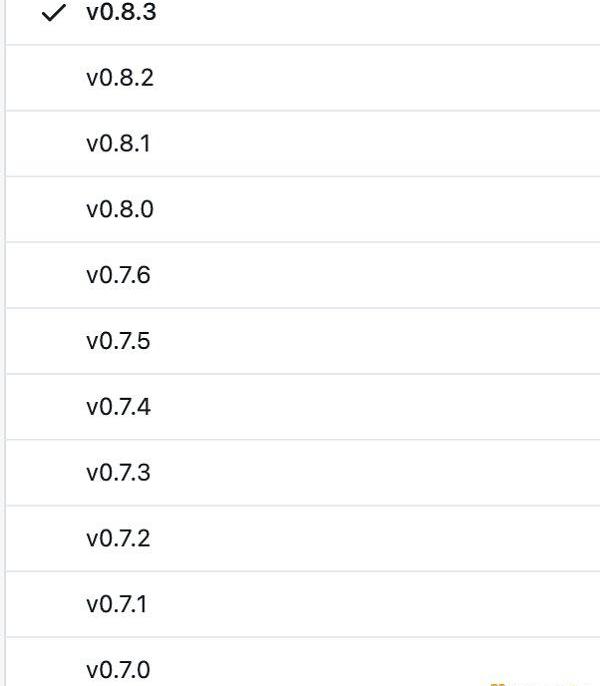Switch to version v0.7.4
The width and height of the screenshot is (600, 686).
pos(119,407)
